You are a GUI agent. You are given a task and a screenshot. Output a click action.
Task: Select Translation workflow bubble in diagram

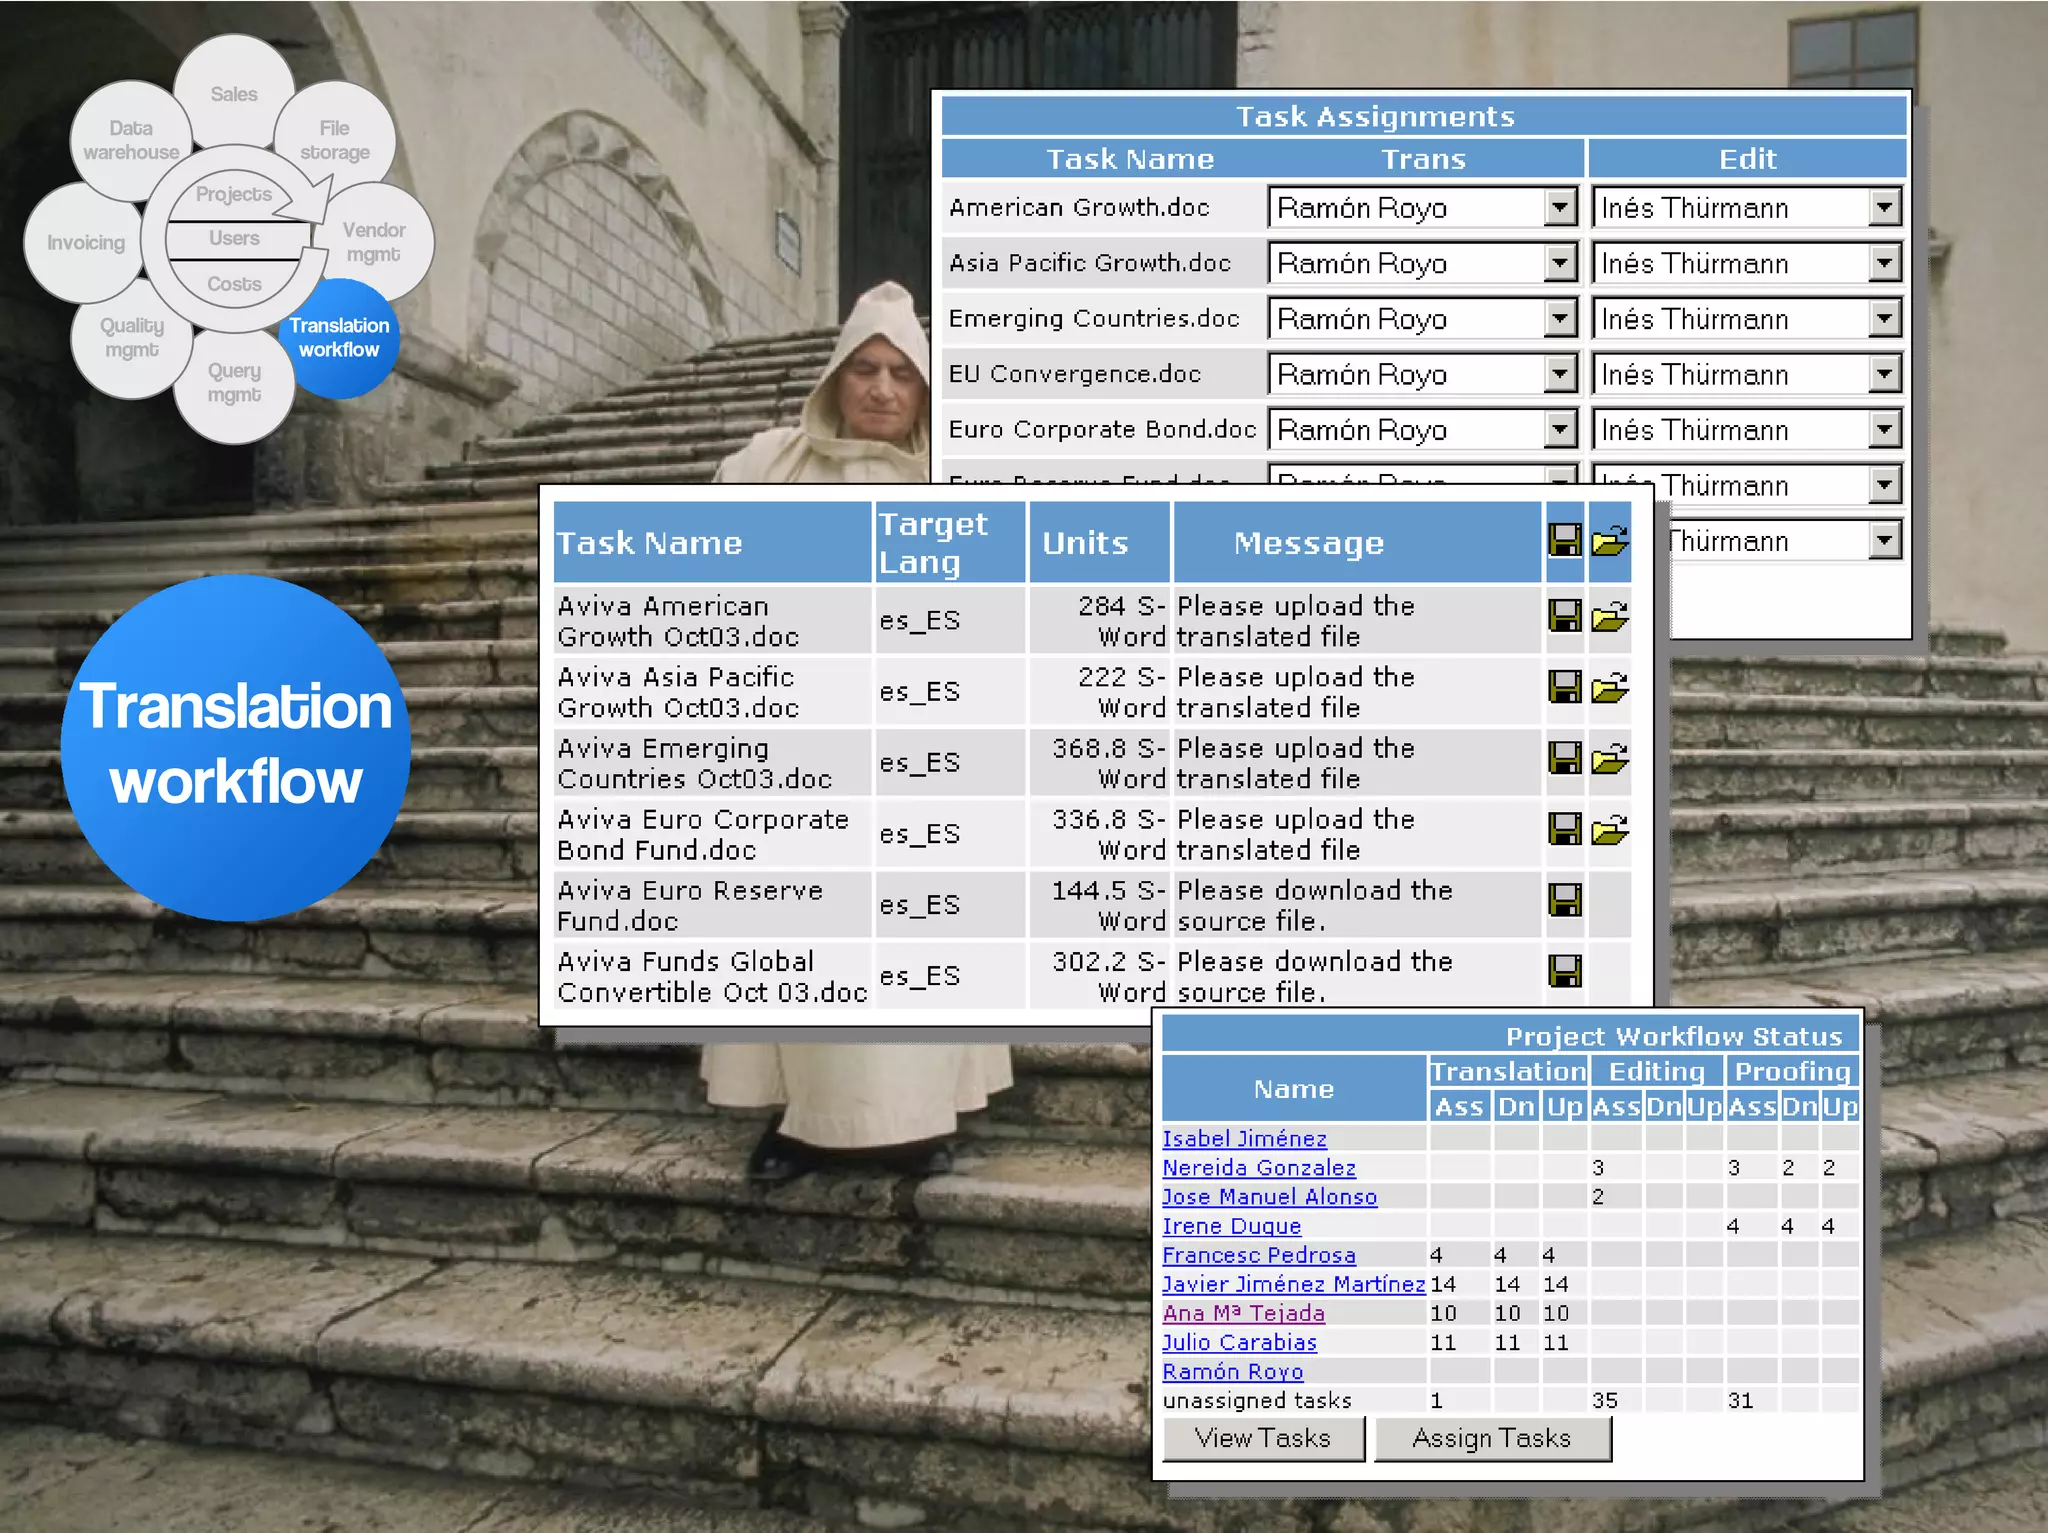pyautogui.click(x=339, y=338)
